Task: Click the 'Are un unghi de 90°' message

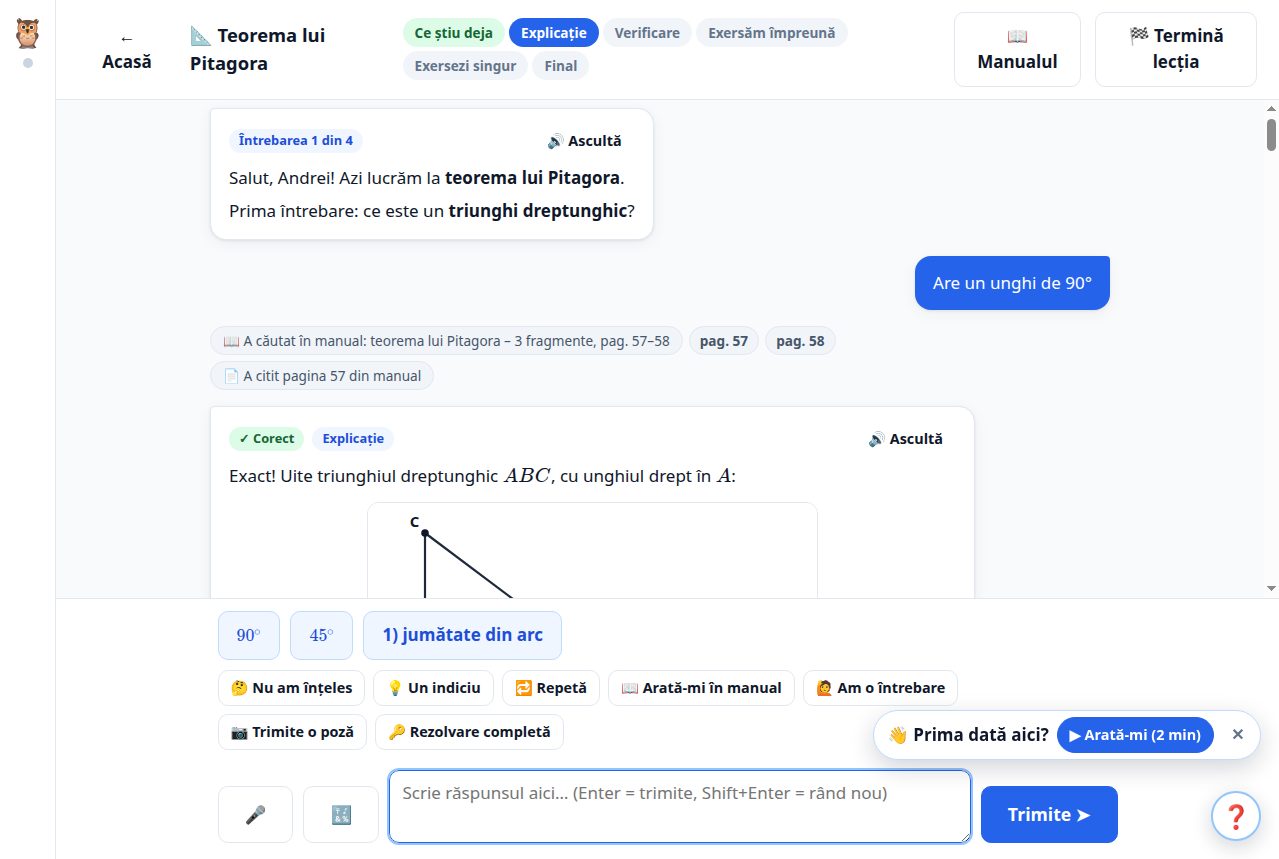Action: tap(1012, 283)
